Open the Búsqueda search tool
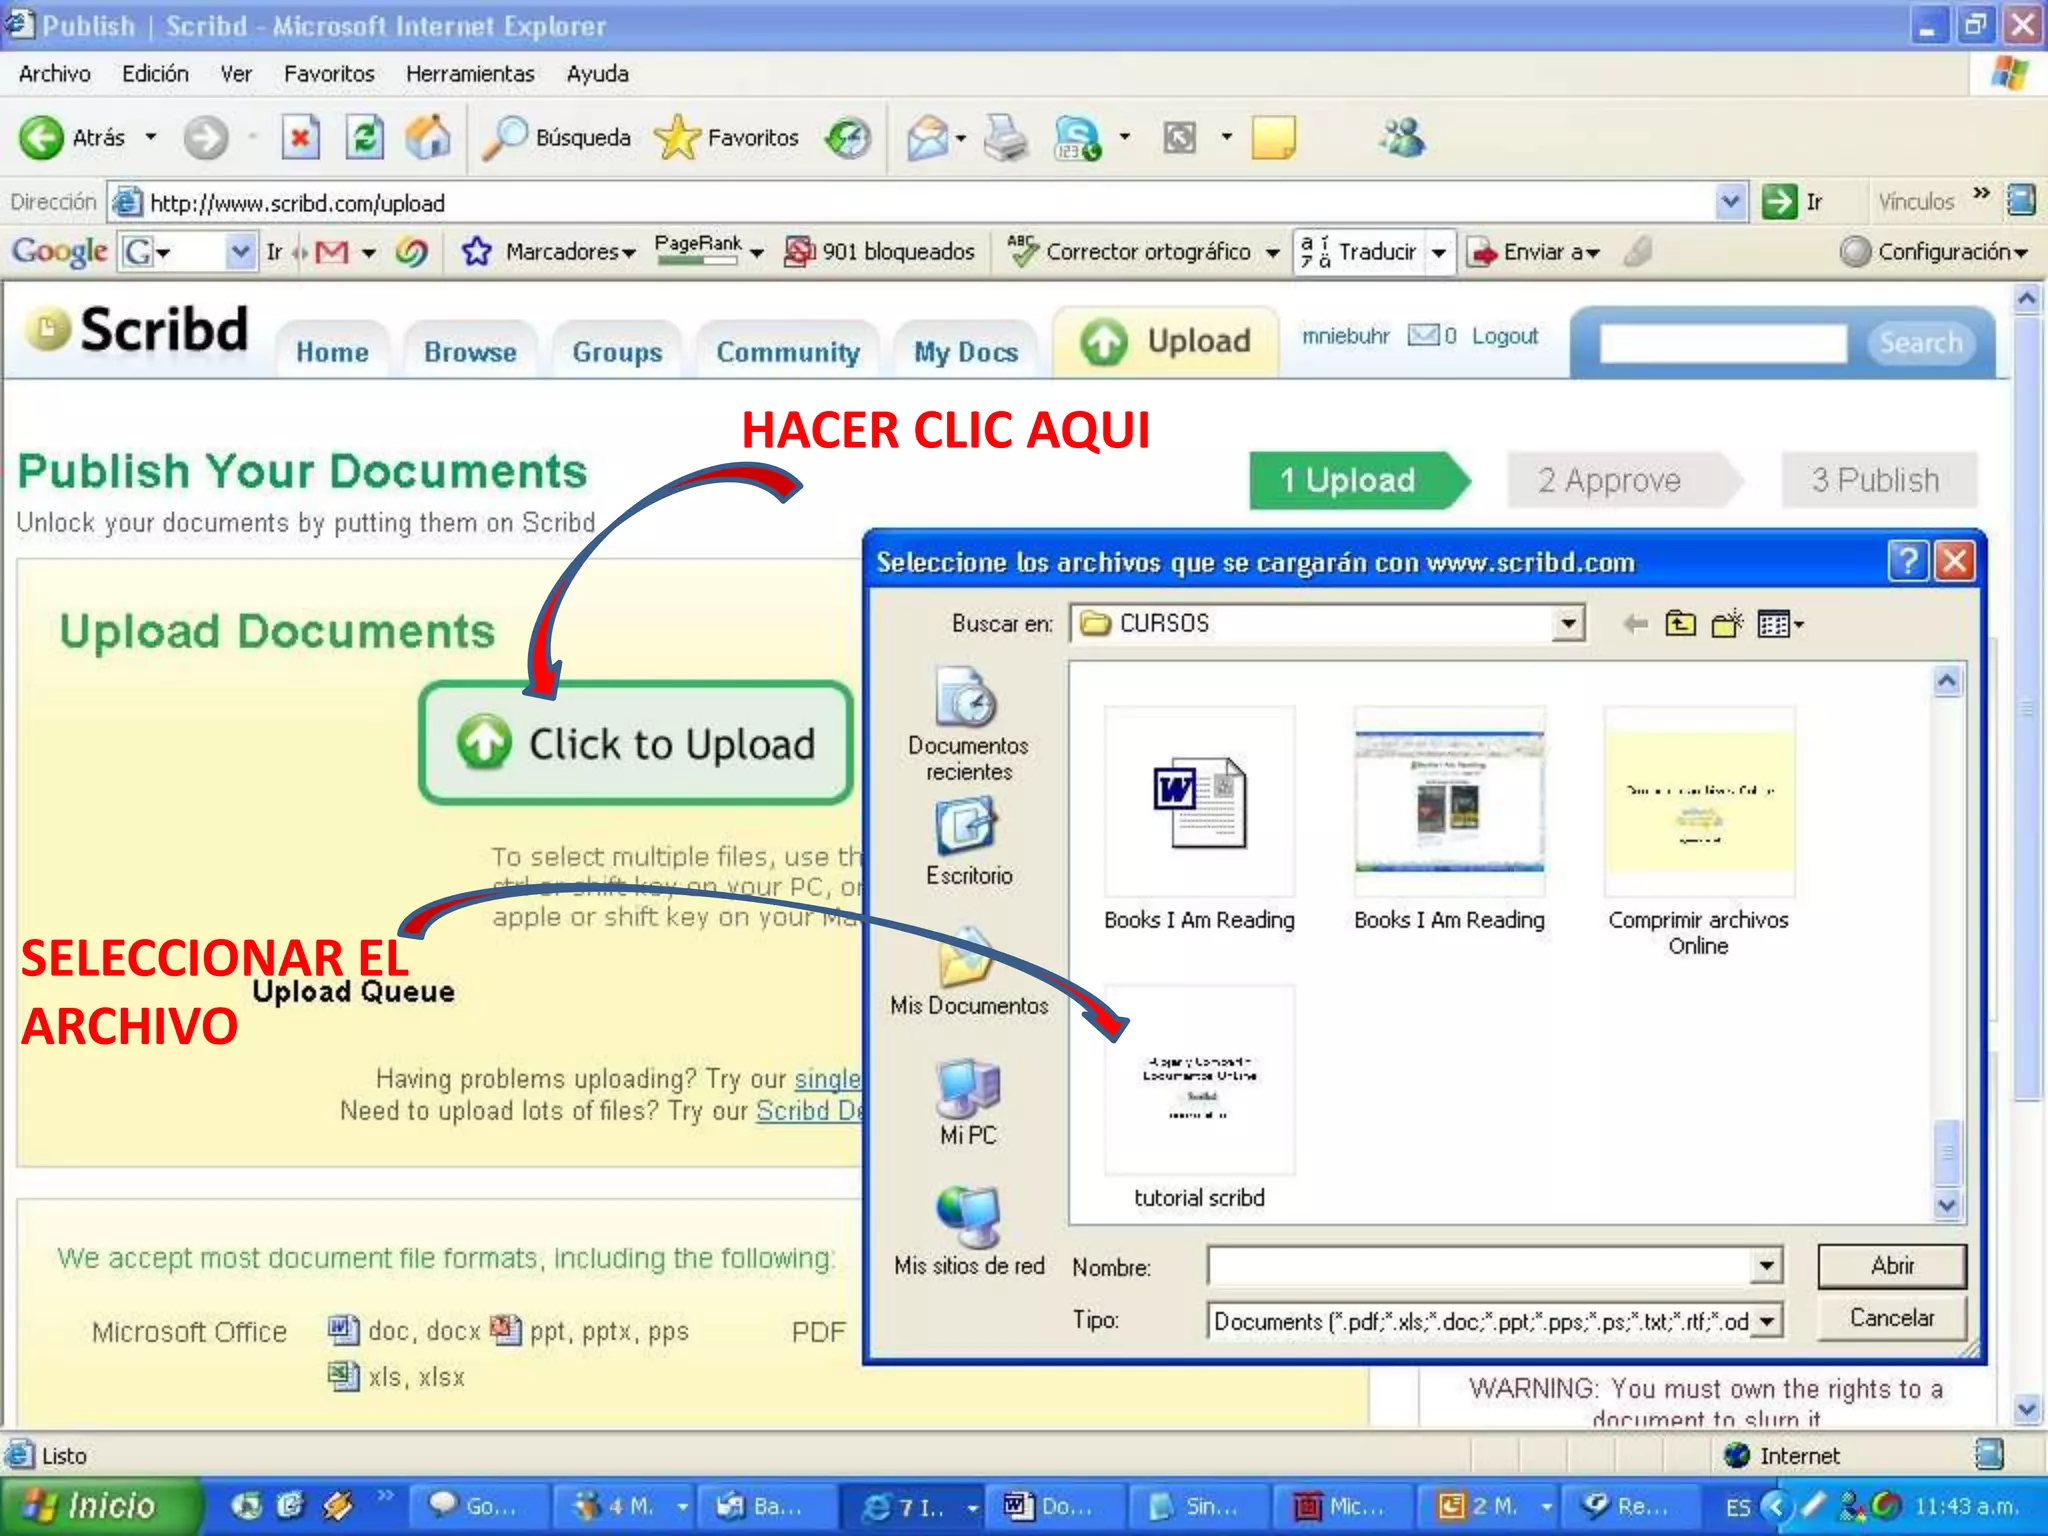2048x1536 pixels. 556,138
